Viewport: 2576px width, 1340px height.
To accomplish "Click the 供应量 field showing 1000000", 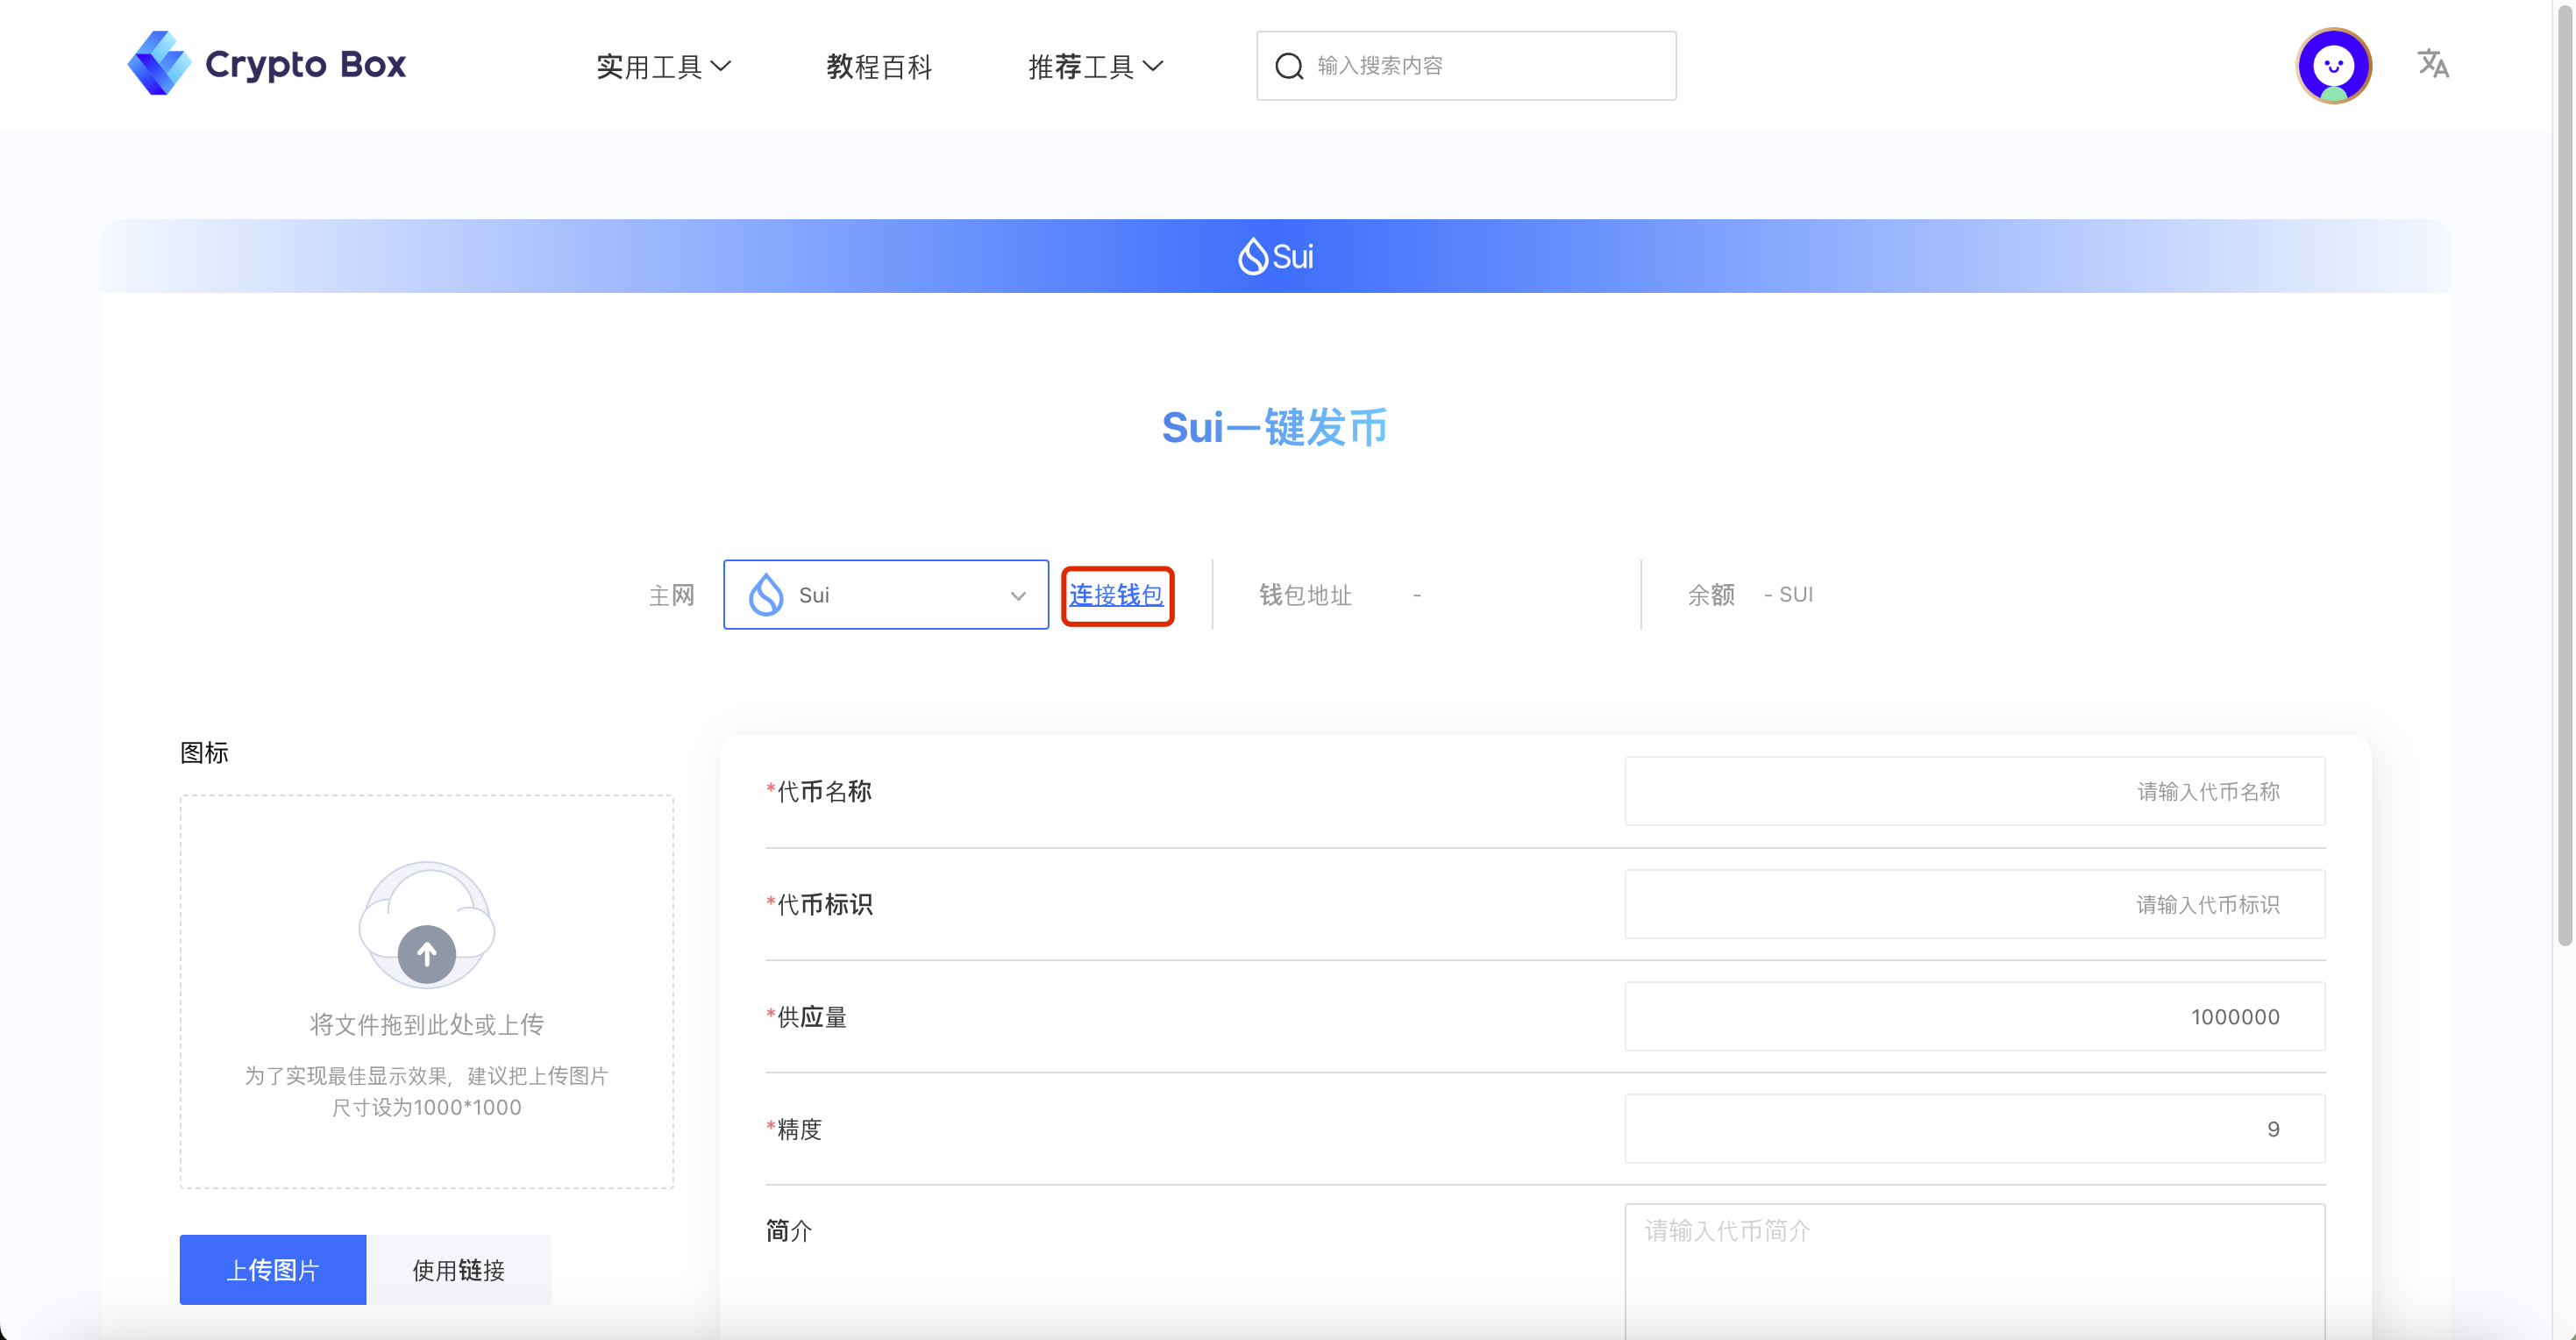I will [x=1974, y=1016].
